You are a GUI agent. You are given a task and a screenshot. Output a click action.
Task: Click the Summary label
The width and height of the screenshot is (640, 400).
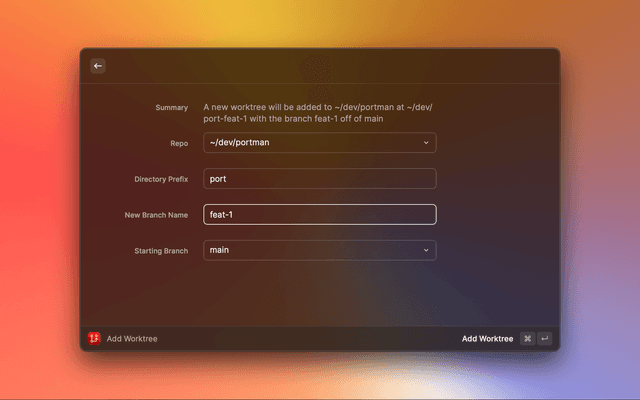point(171,107)
